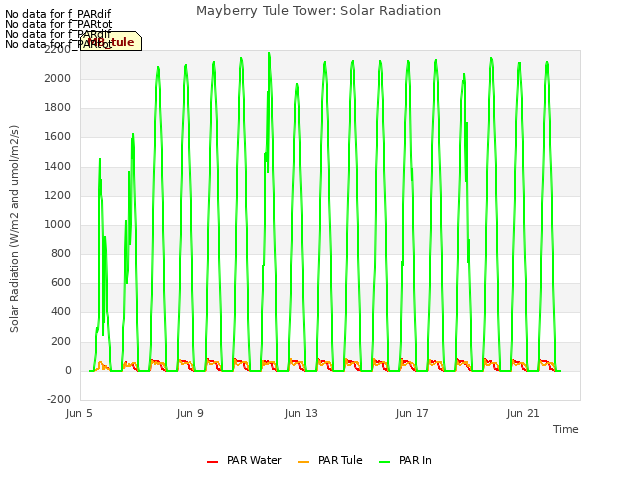This screenshot has height=480, width=640.
Task: Click the chart title Mayberry Tule Tower
Action: [318, 11]
